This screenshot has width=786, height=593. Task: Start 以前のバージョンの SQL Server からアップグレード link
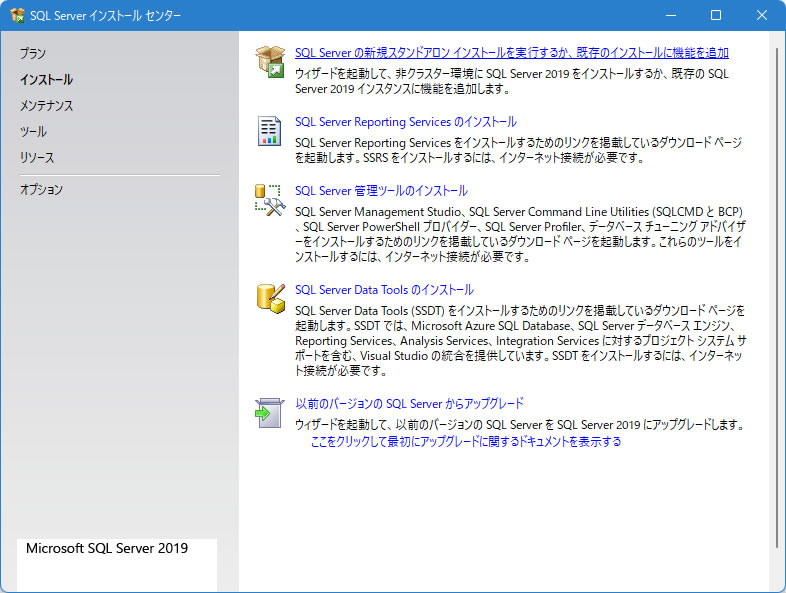409,404
